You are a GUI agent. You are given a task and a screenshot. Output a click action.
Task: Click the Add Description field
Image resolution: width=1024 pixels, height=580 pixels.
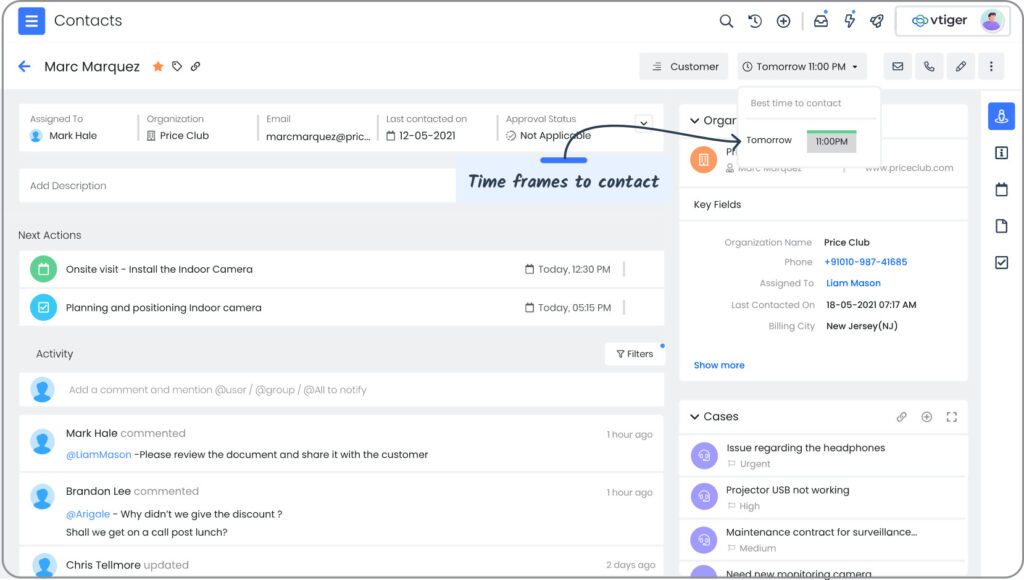tap(238, 185)
